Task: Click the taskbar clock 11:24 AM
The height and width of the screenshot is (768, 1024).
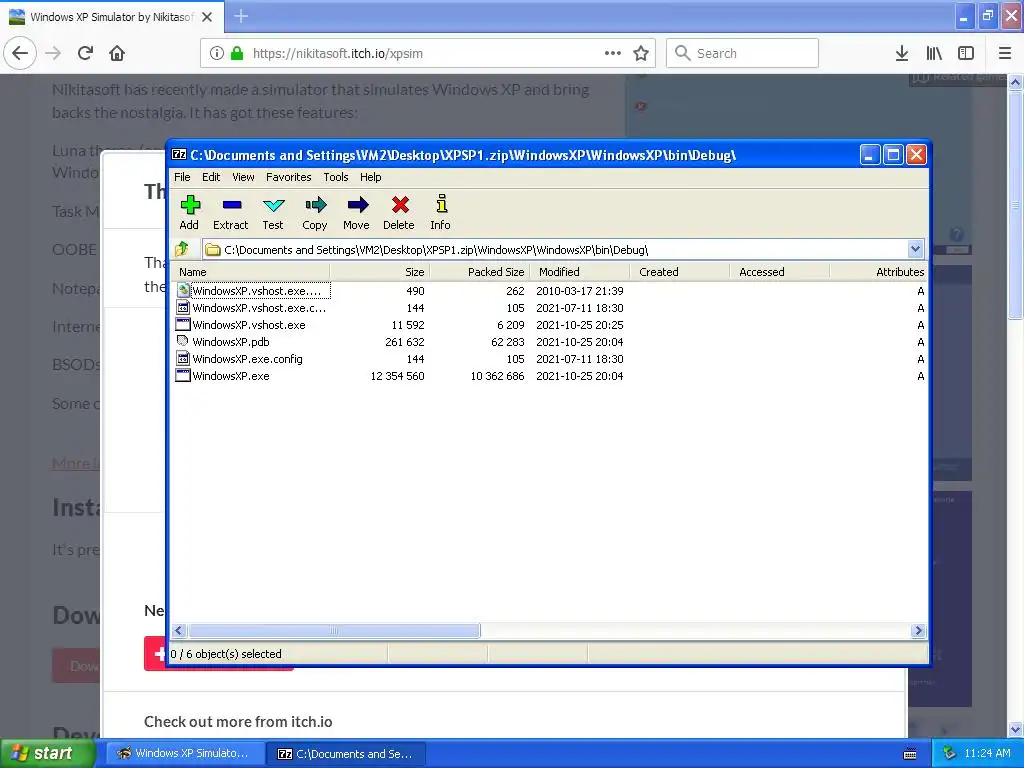Action: point(987,753)
